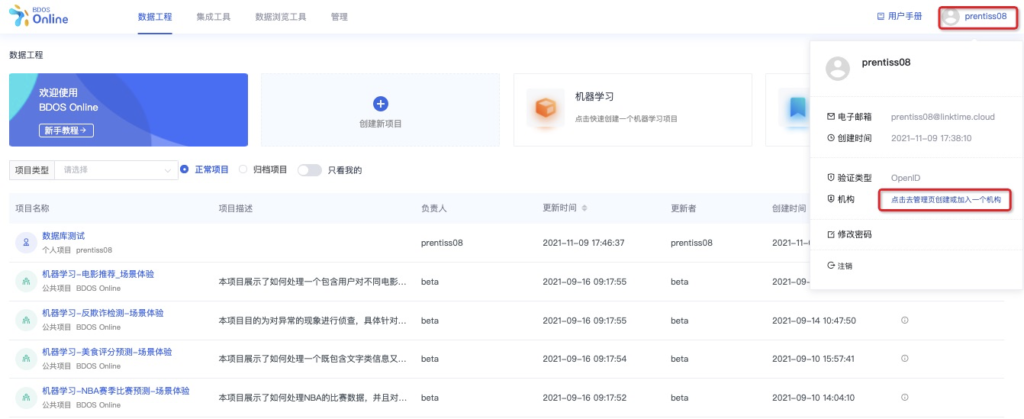Viewport: 1024px width, 419px height.
Task: Open the 机器学习-美食评分预测-场景体验 project
Action: click(107, 352)
